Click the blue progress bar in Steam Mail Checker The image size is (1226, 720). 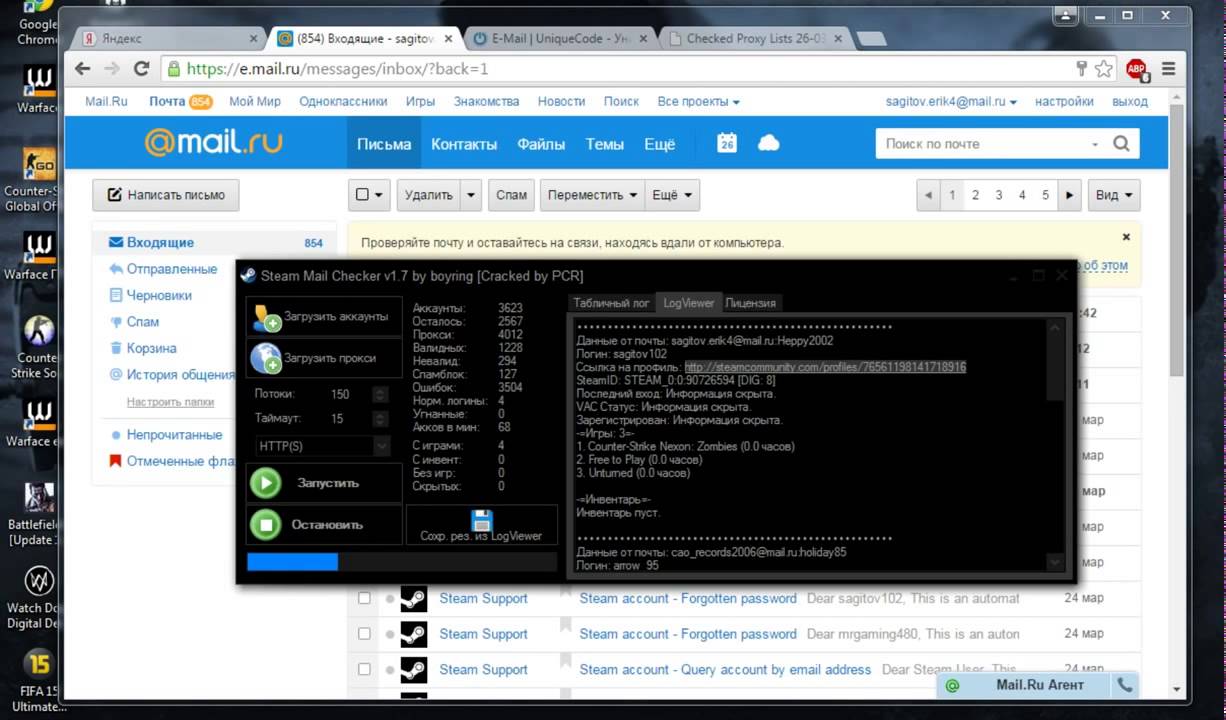292,561
